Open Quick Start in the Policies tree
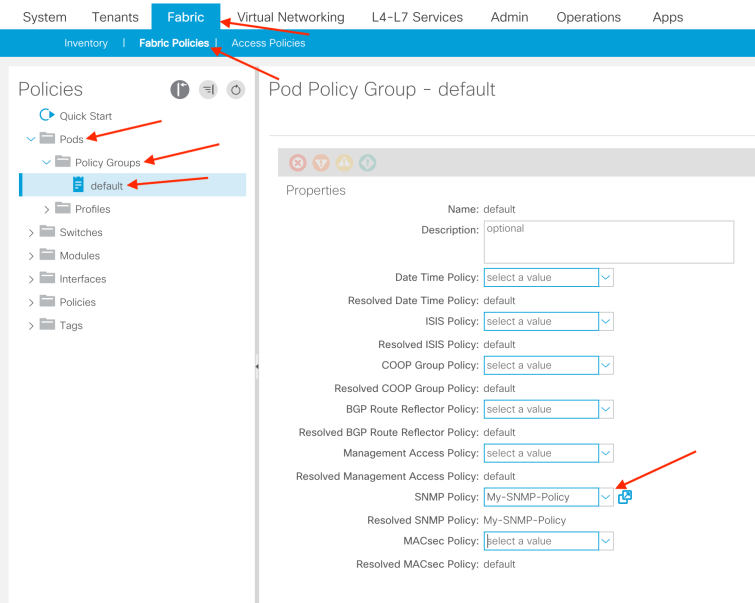Image resolution: width=755 pixels, height=603 pixels. [85, 116]
